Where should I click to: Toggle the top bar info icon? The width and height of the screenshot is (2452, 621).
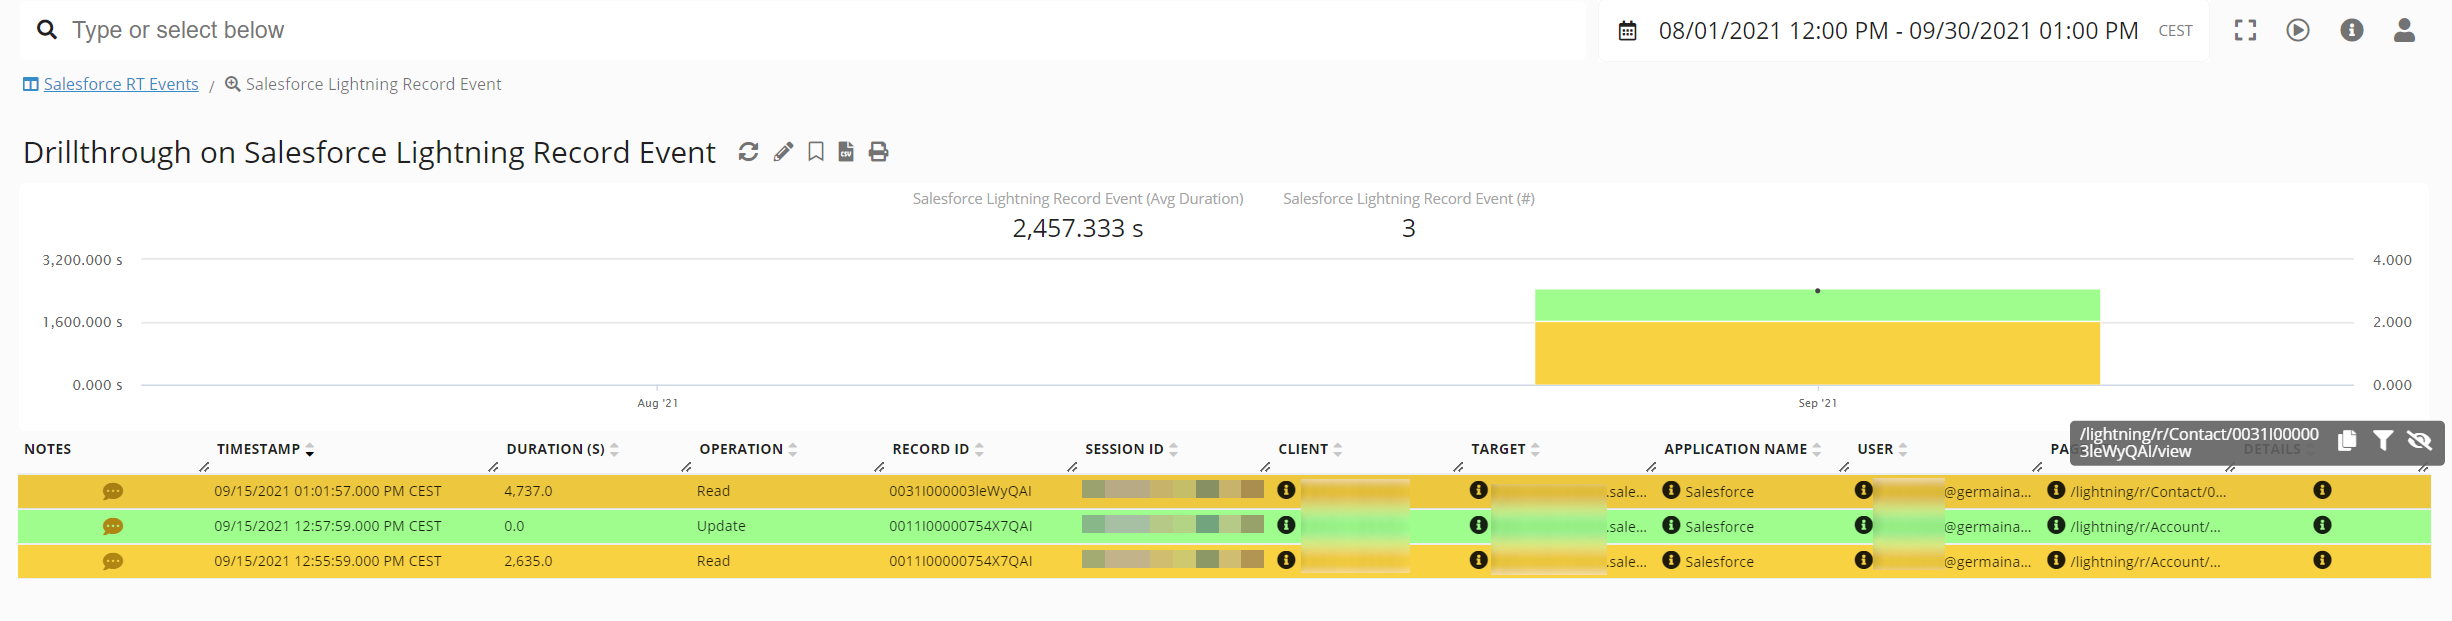click(x=2351, y=31)
